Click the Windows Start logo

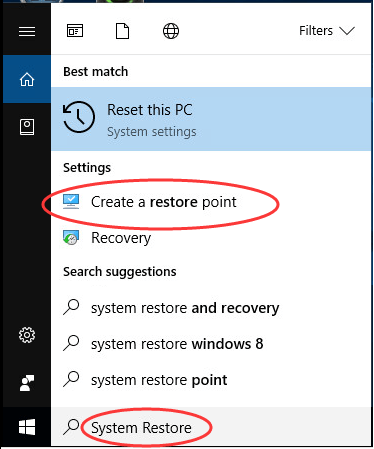coord(27,427)
